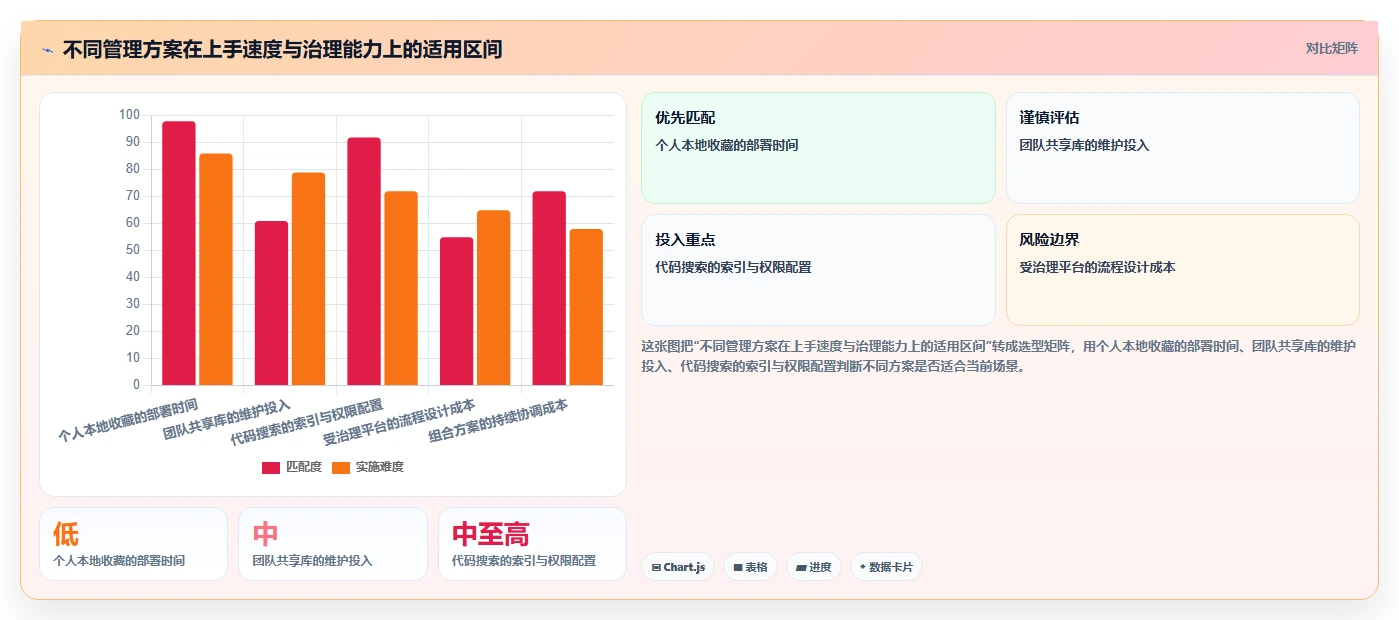The height and width of the screenshot is (620, 1399).
Task: Click the description paragraph starting 这张图把
Action: (x=999, y=356)
